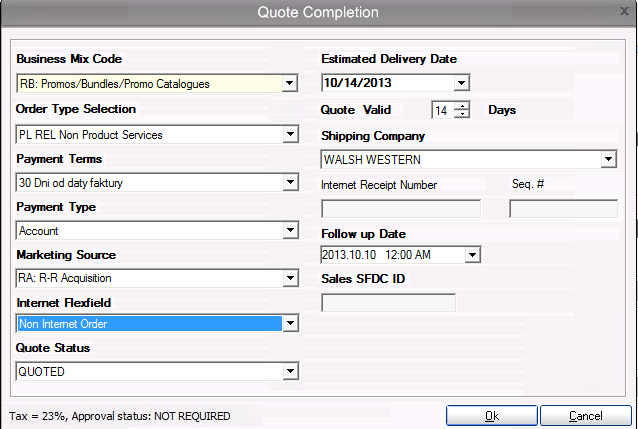Viewport: 638px width, 429px height.
Task: Open the Marketing Source dropdown arrow
Action: 290,278
